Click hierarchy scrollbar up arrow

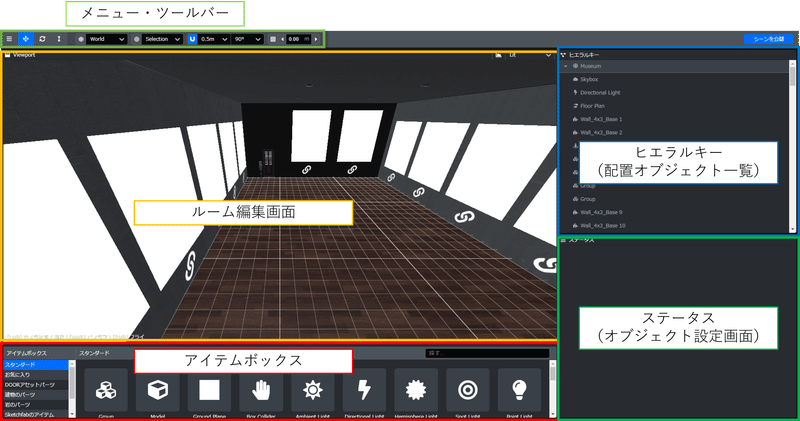coord(792,63)
